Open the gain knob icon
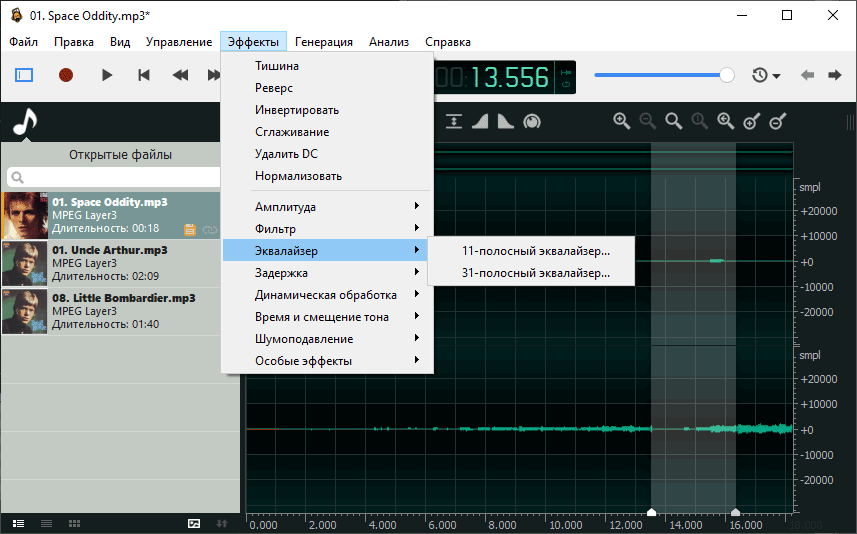The width and height of the screenshot is (857, 534). pyautogui.click(x=532, y=121)
